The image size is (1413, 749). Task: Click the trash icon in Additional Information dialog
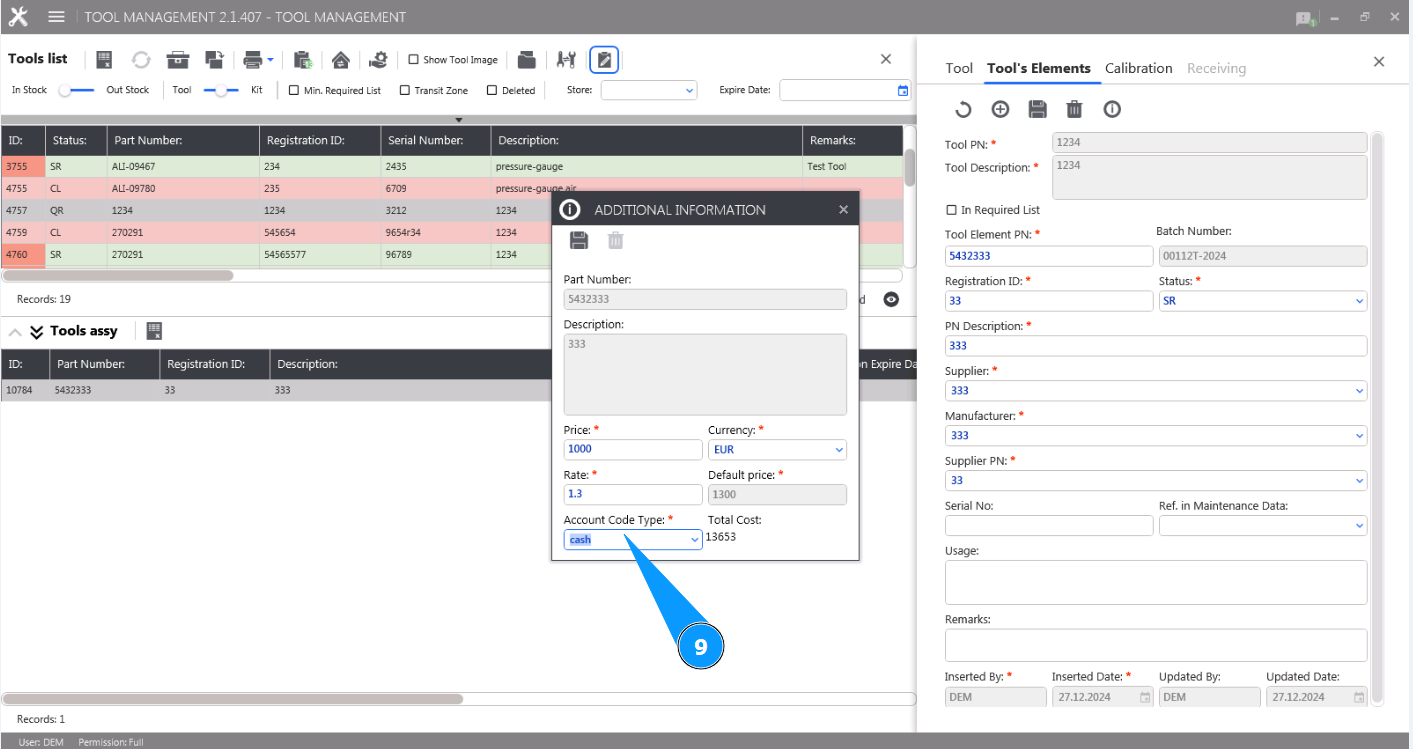pos(616,240)
